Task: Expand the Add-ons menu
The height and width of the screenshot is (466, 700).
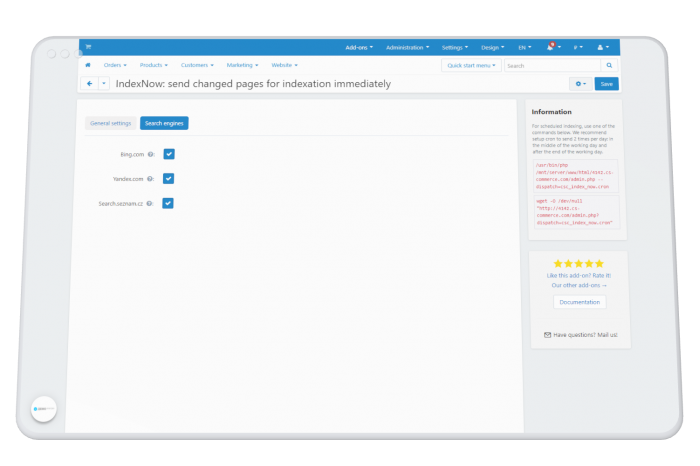Action: pos(359,47)
